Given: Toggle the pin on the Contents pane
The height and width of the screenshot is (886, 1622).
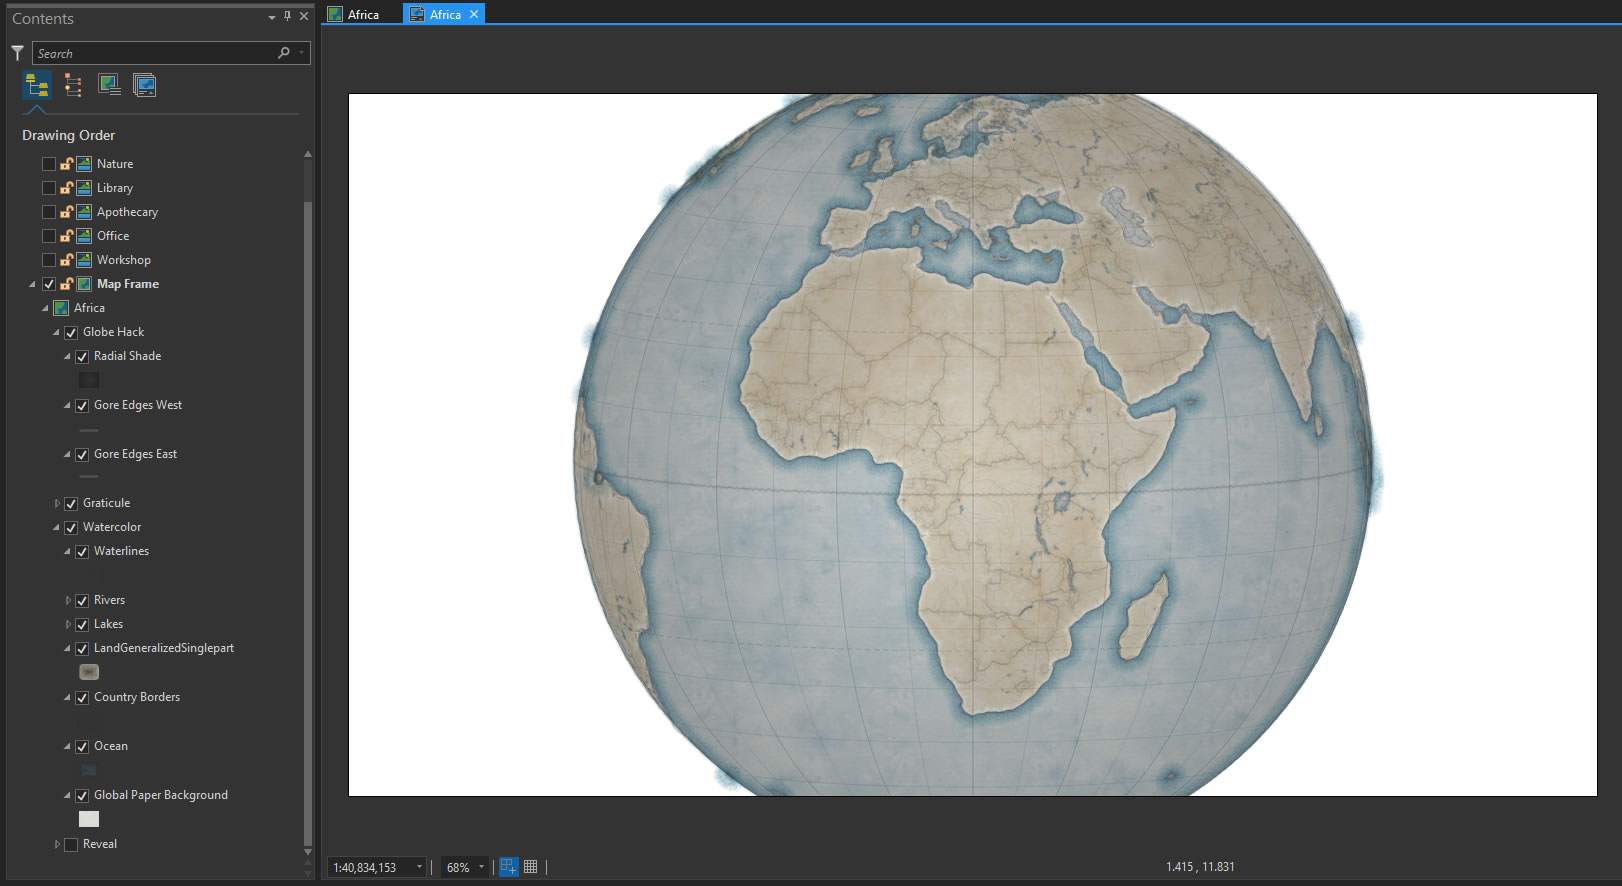Looking at the screenshot, I should coord(288,16).
